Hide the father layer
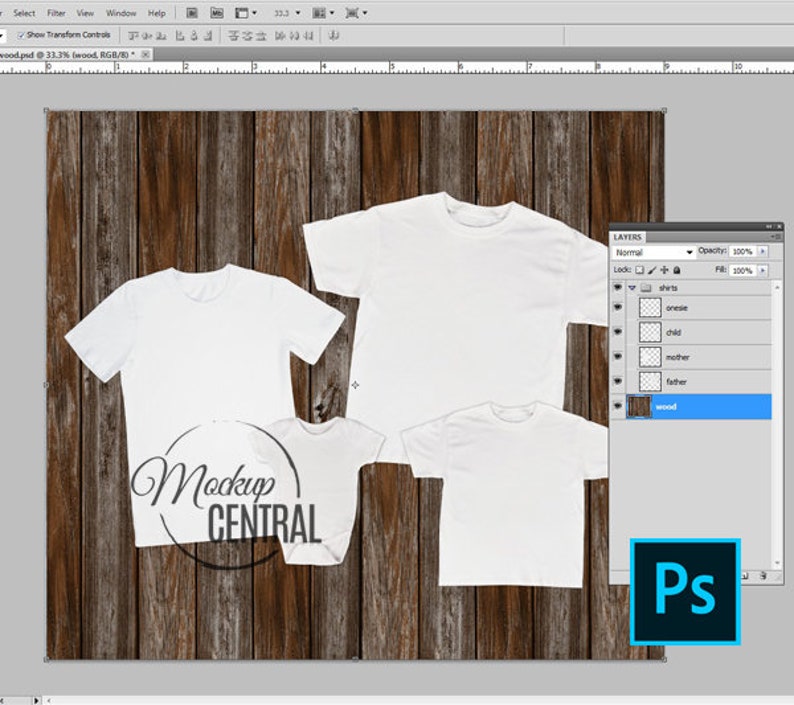The image size is (794, 705). coord(618,381)
